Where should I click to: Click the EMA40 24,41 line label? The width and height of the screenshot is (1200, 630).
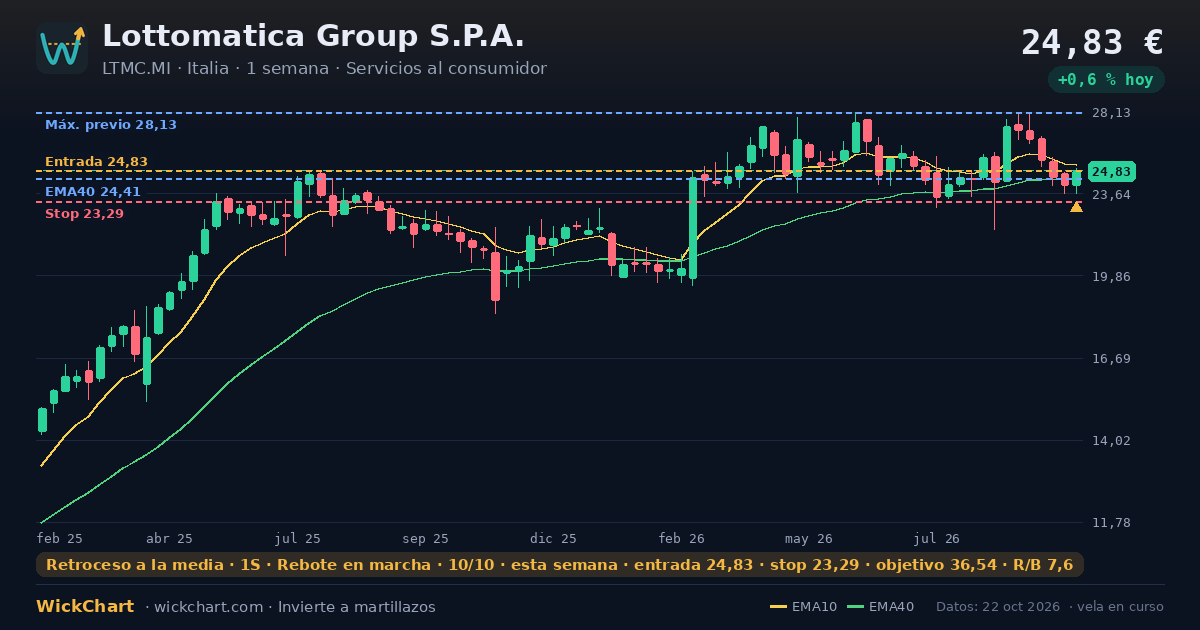coord(93,192)
